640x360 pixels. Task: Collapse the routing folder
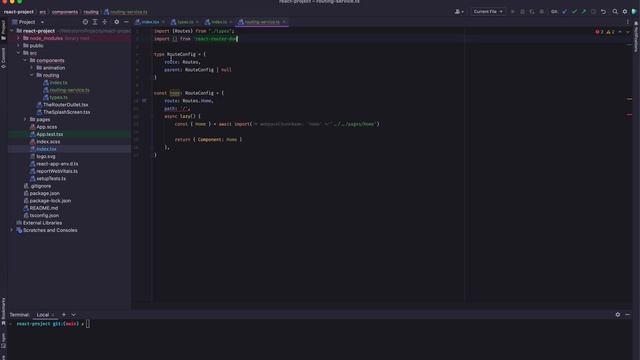coord(31,75)
